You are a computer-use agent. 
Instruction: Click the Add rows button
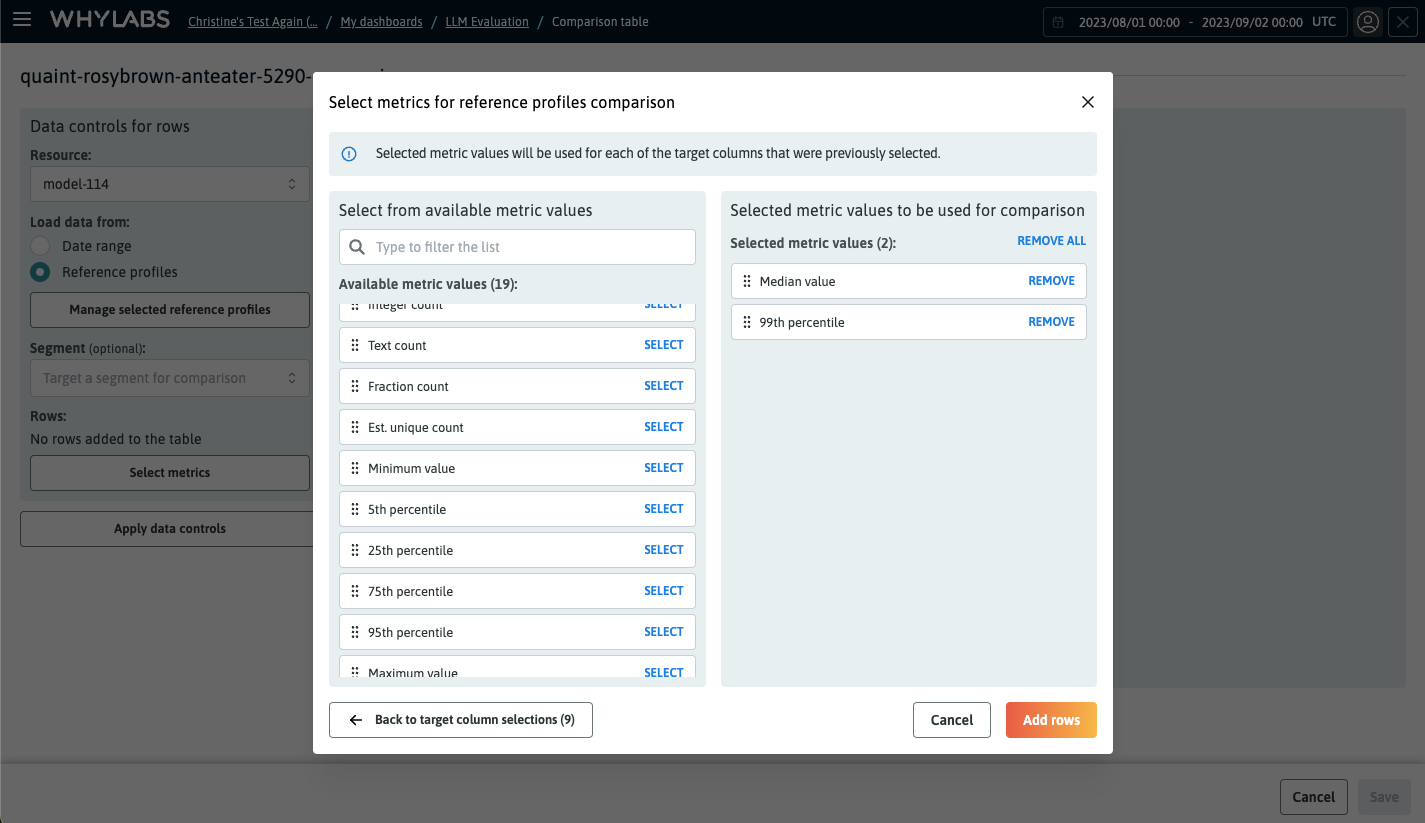click(x=1051, y=719)
